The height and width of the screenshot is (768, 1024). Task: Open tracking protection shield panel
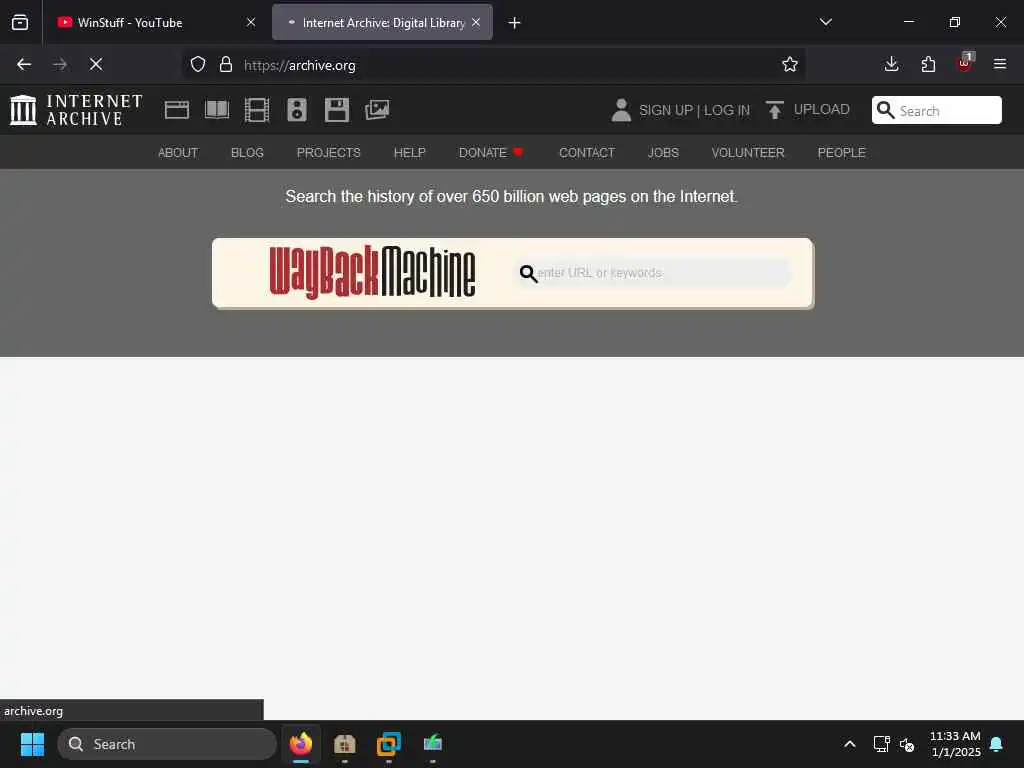pos(198,65)
